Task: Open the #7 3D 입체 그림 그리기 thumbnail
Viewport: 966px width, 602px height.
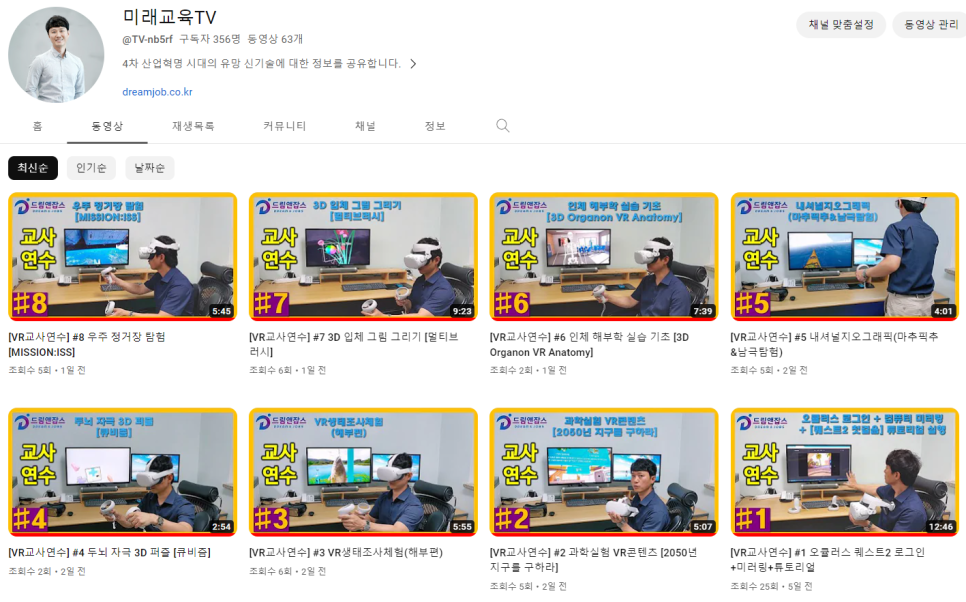Action: [363, 257]
